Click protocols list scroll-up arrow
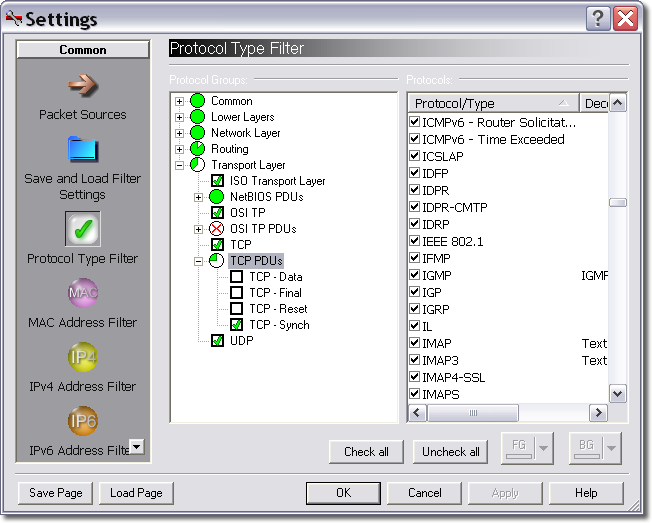Screen dimensions: 652x523 618,102
